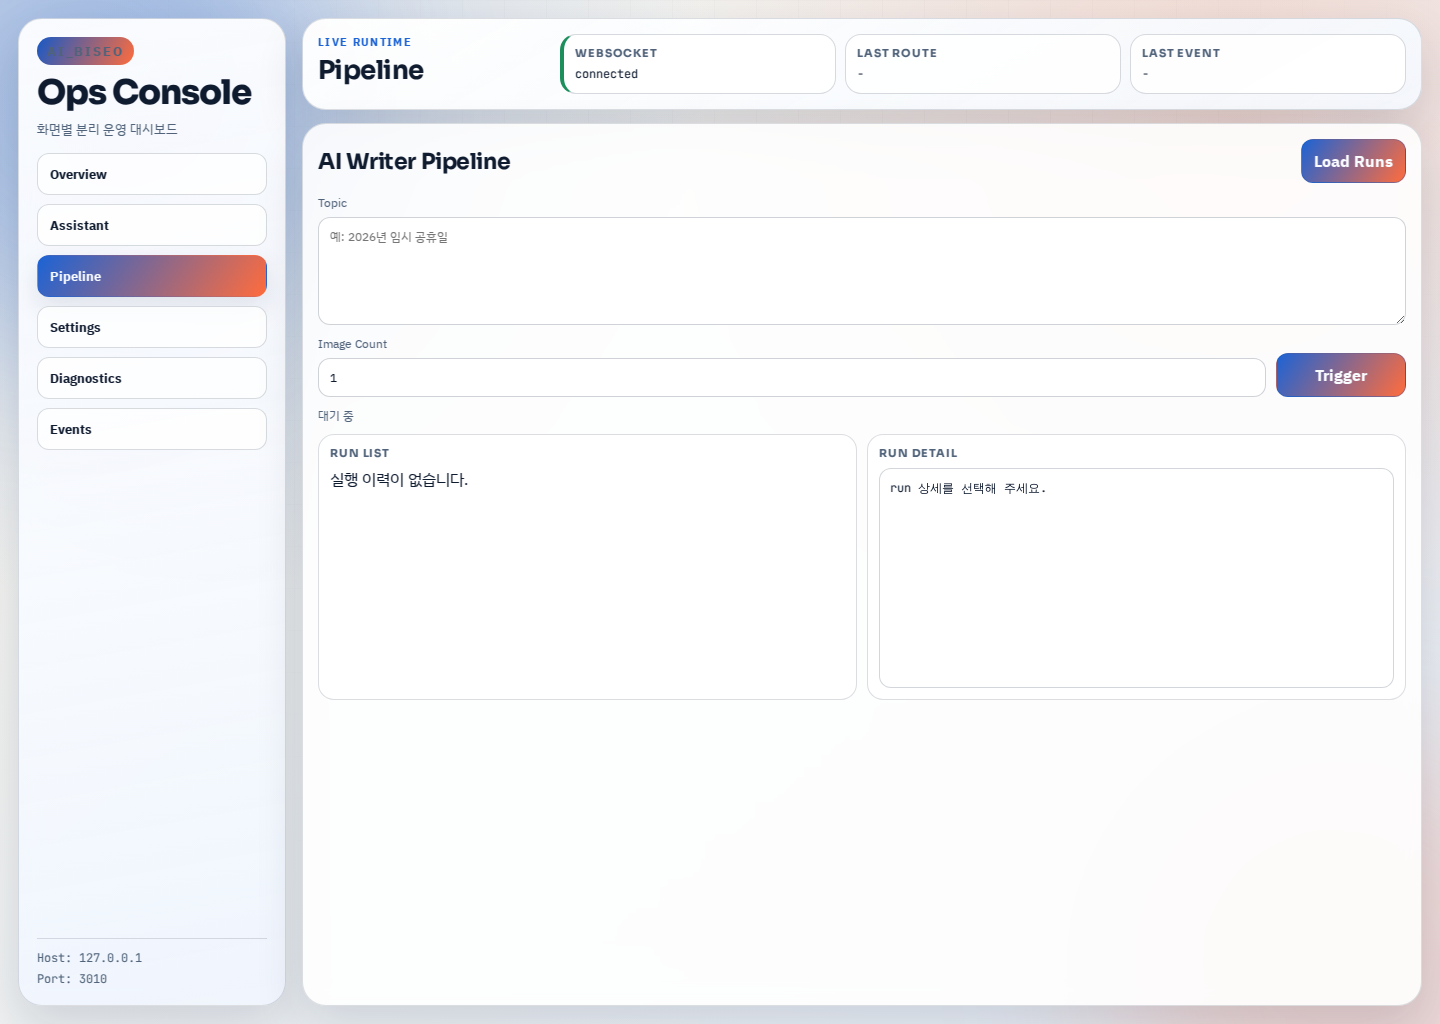Screen dimensions: 1440x1024
Task: Go to the Diagnostics panel
Action: point(151,377)
